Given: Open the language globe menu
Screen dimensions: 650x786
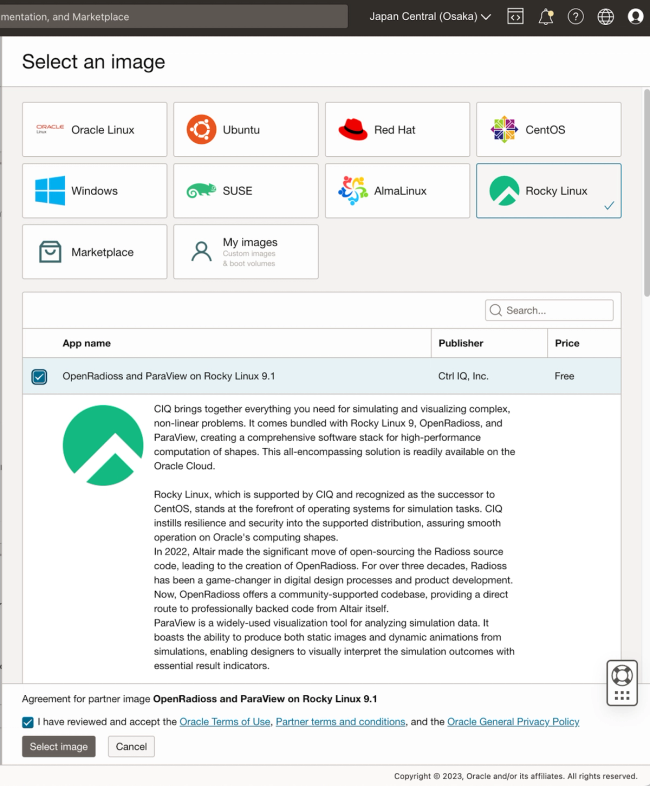Looking at the screenshot, I should [605, 17].
